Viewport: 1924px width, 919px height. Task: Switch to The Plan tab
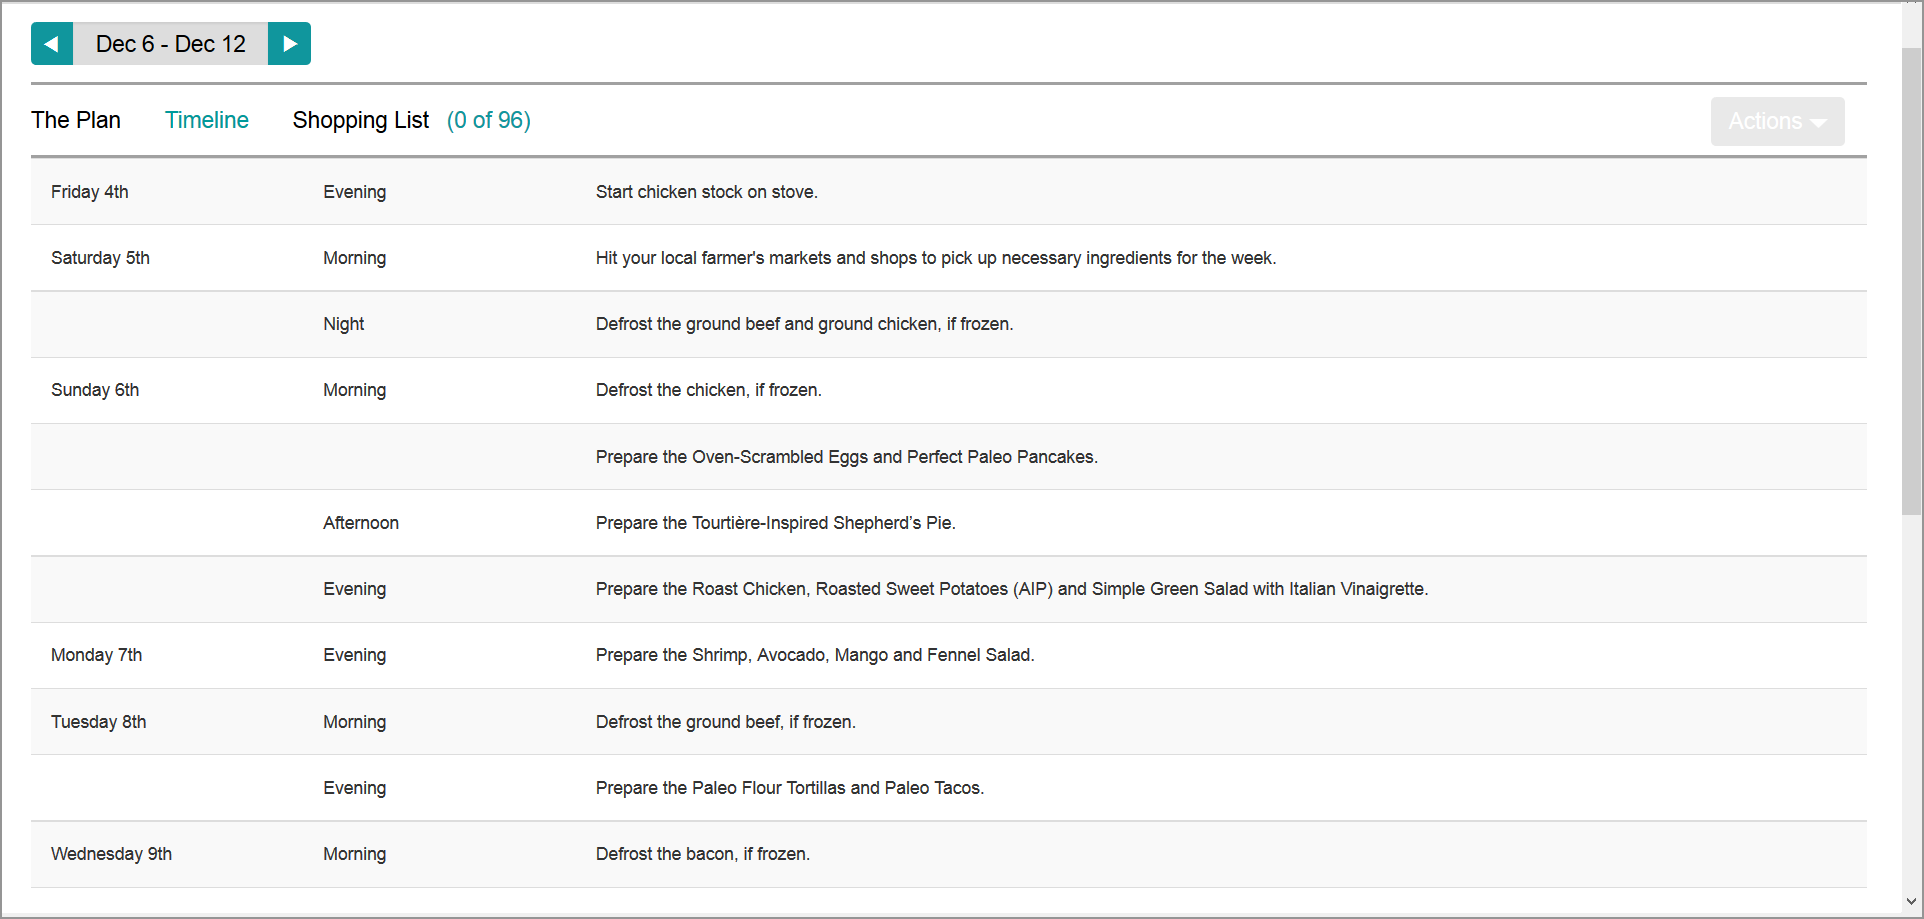[x=76, y=120]
